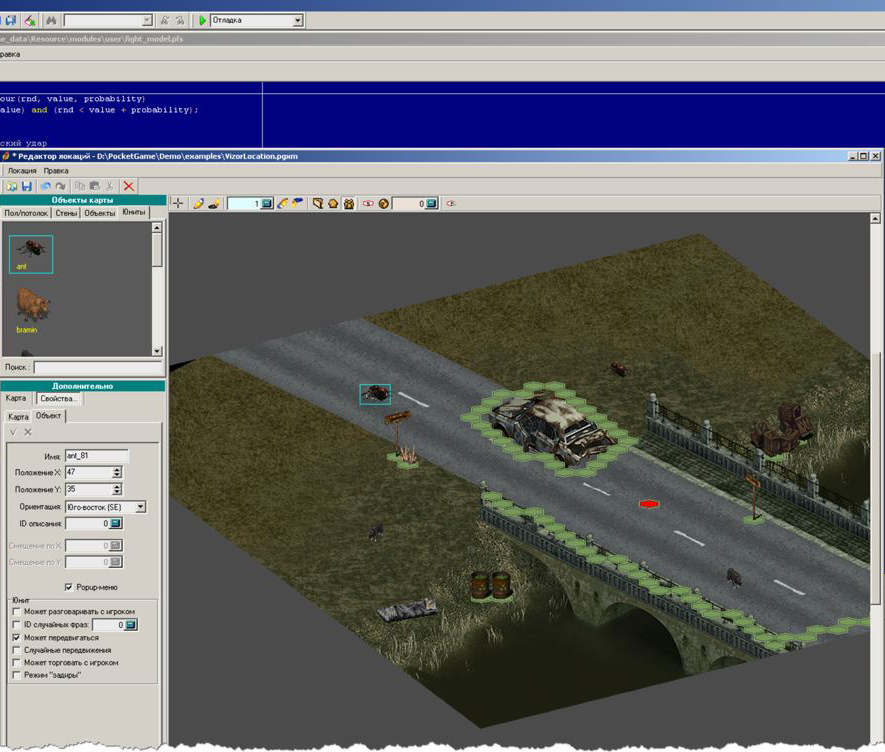Click the undo arrow in the editor toolbar
Screen dimensions: 885x752
point(45,186)
